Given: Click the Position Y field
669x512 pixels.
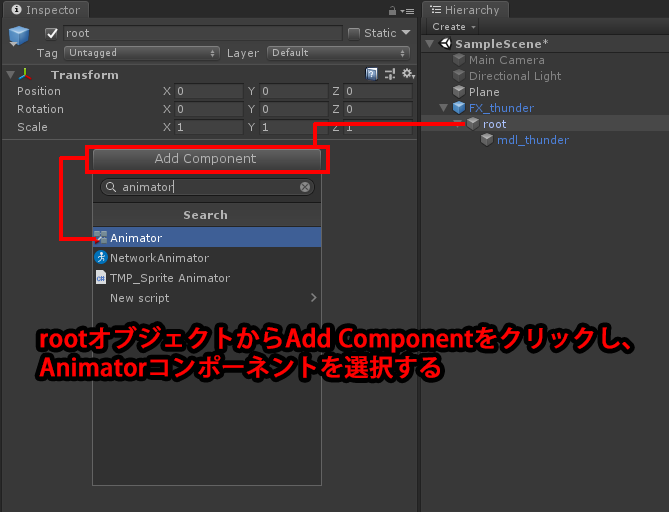Looking at the screenshot, I should click(294, 91).
